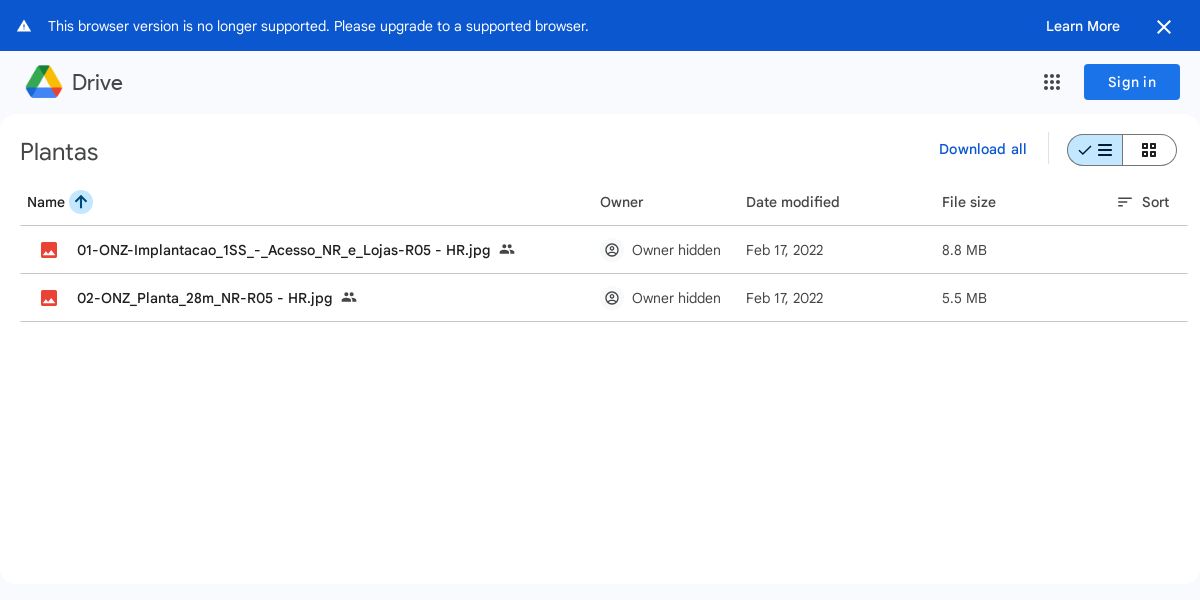Open the Sort options menu

pos(1143,202)
